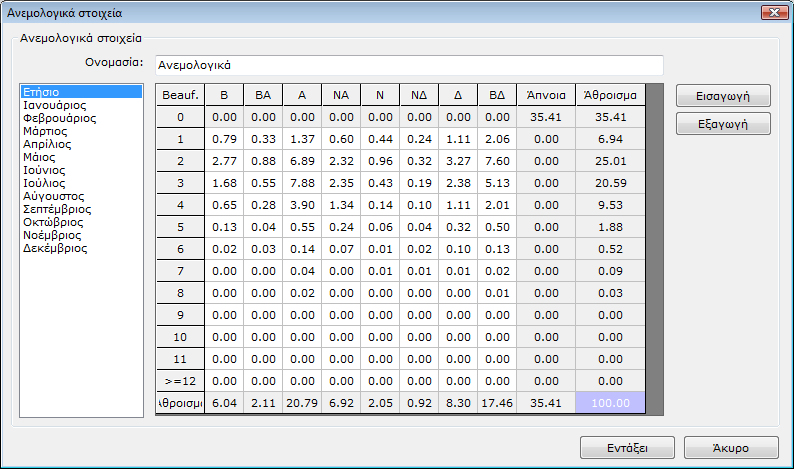Choose Ιούνιος from the month list
The width and height of the screenshot is (794, 469).
[44, 170]
